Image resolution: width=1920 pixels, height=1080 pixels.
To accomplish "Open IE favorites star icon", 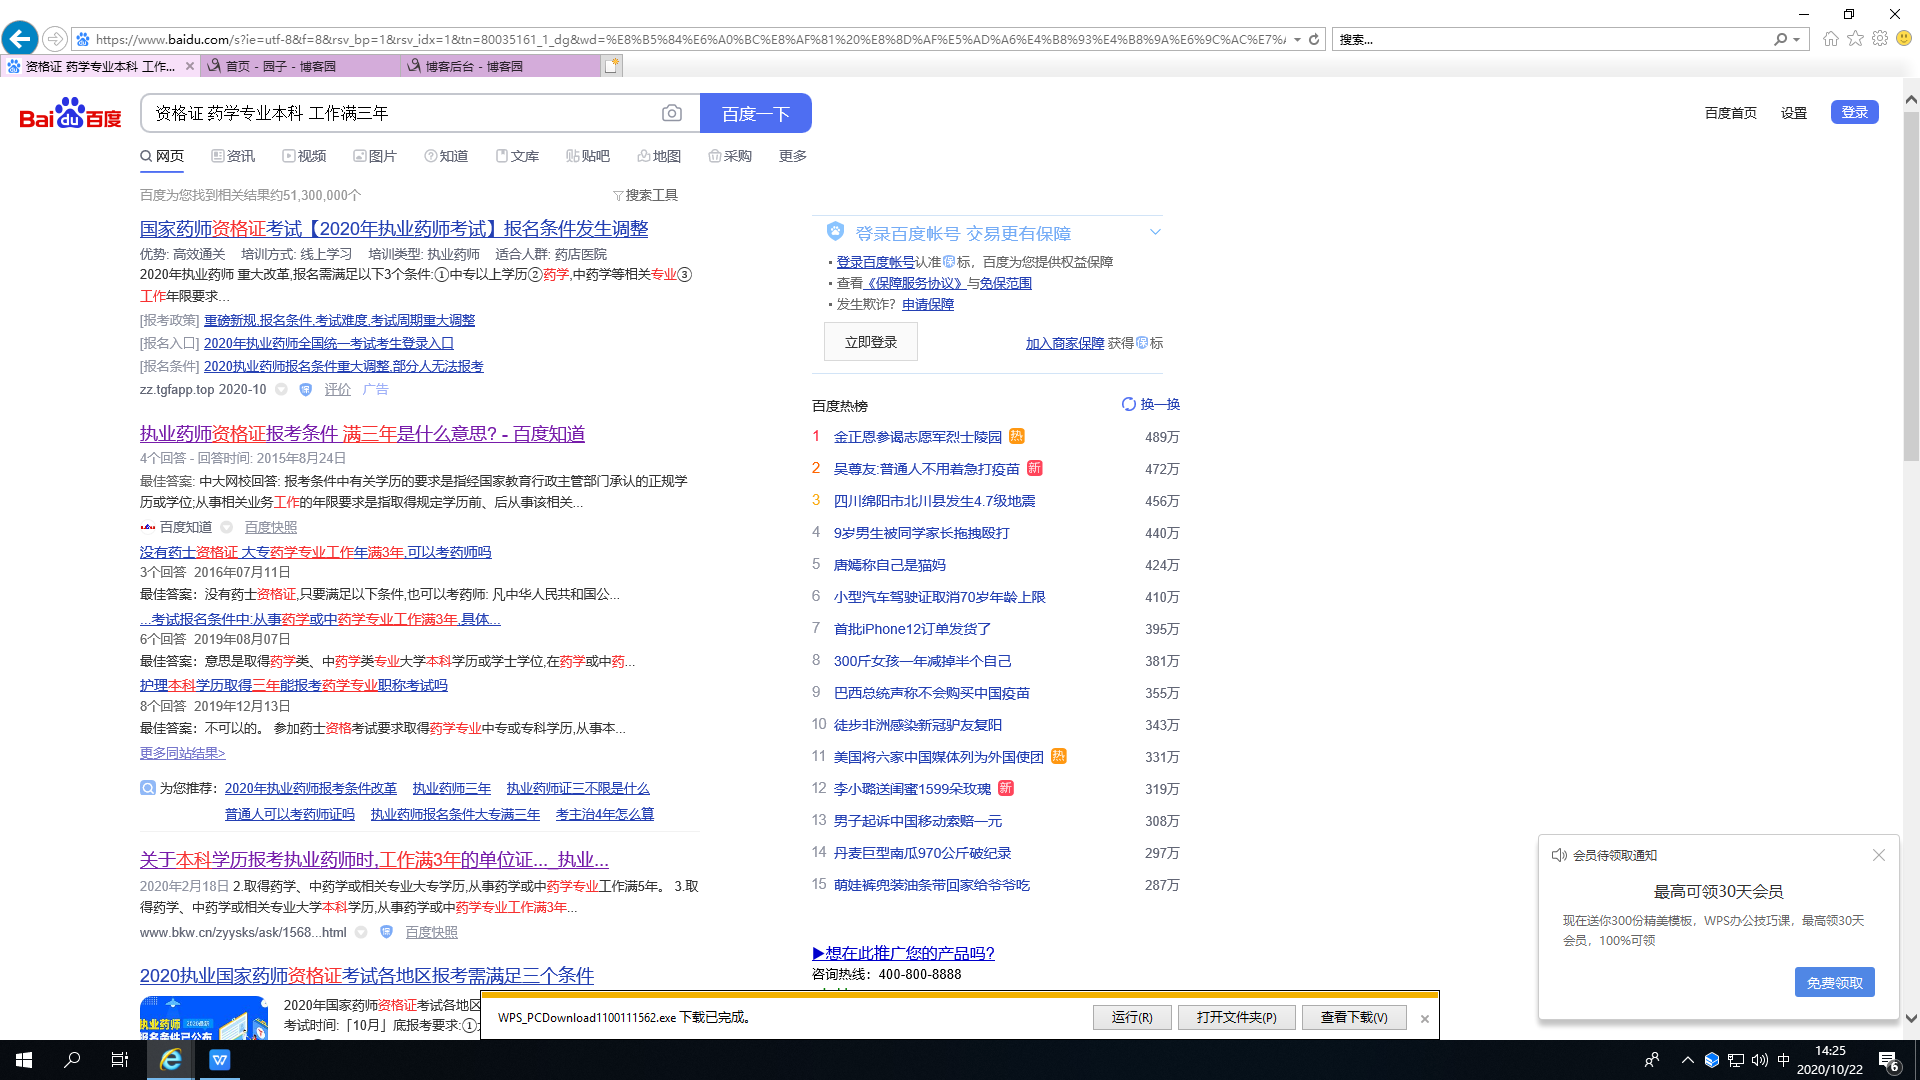I will tap(1855, 39).
